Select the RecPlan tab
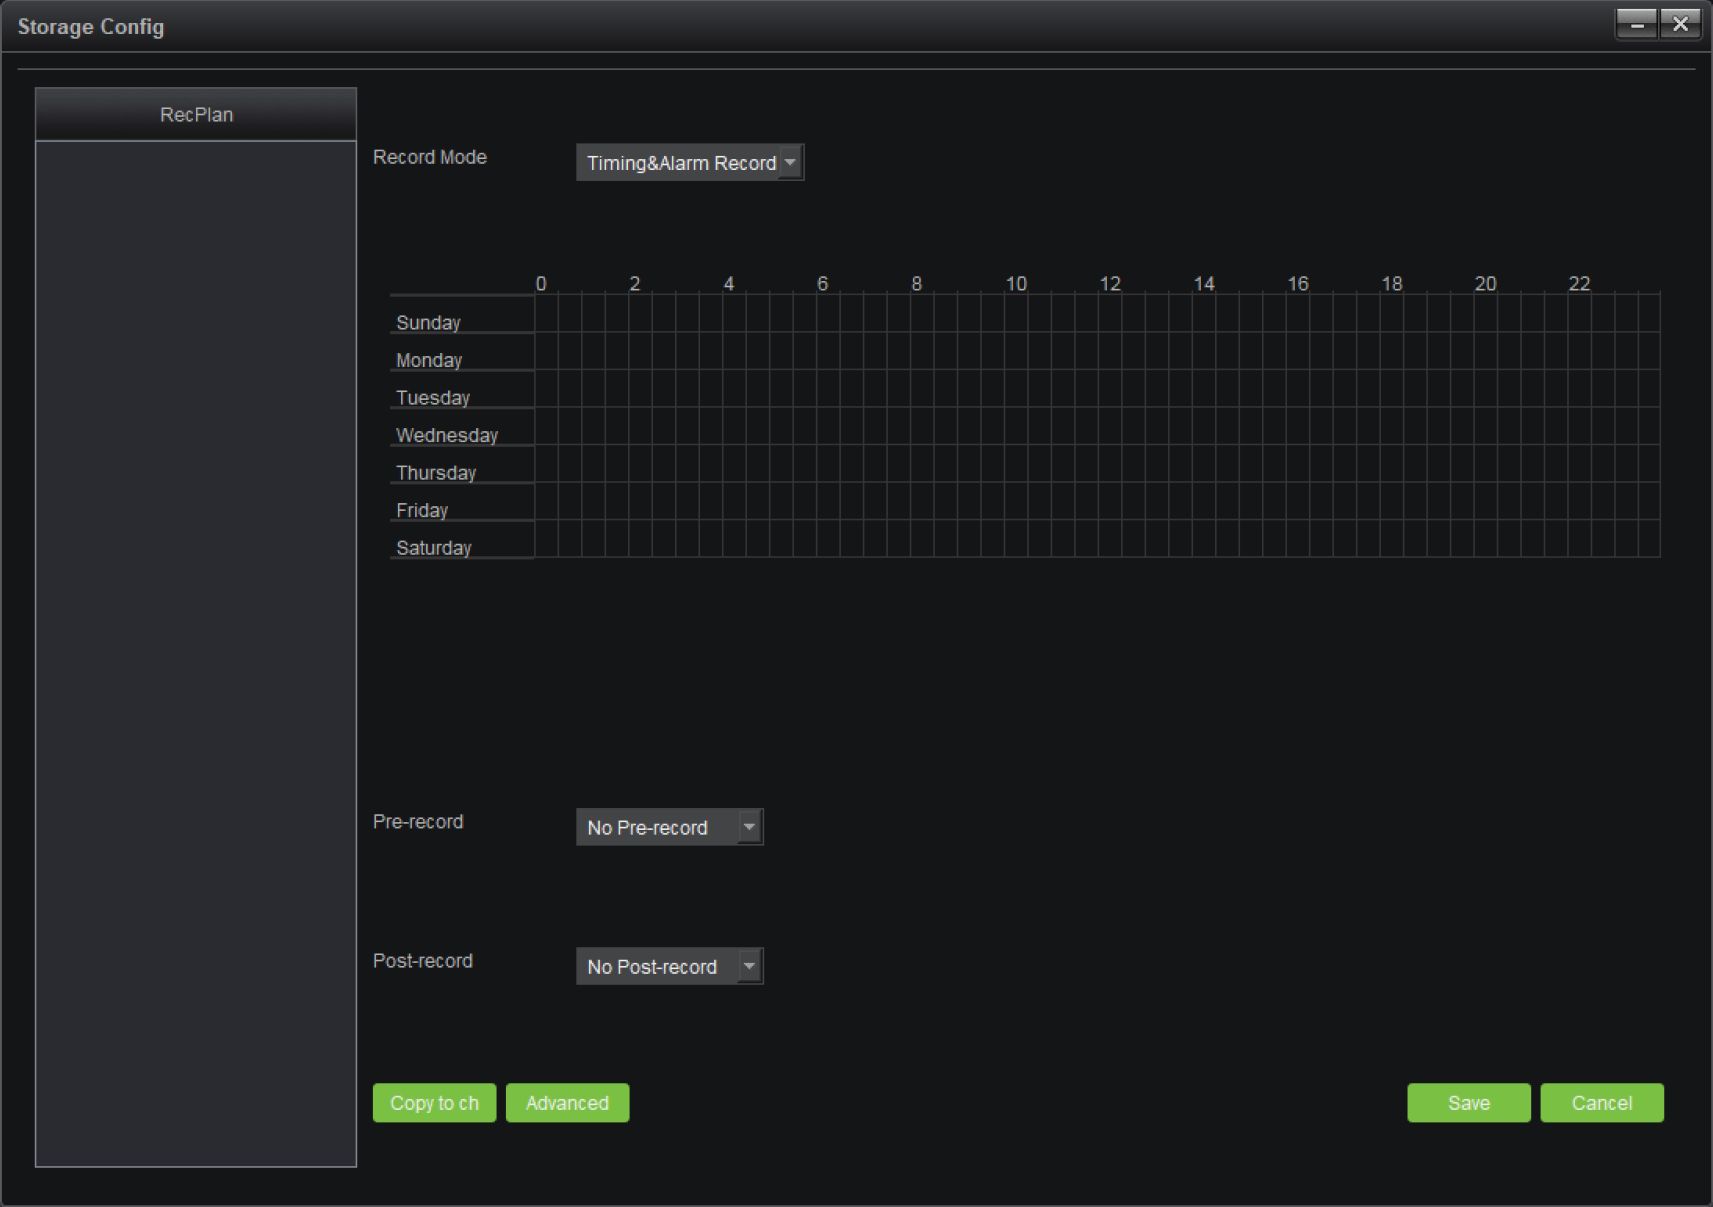The height and width of the screenshot is (1207, 1713). 196,114
